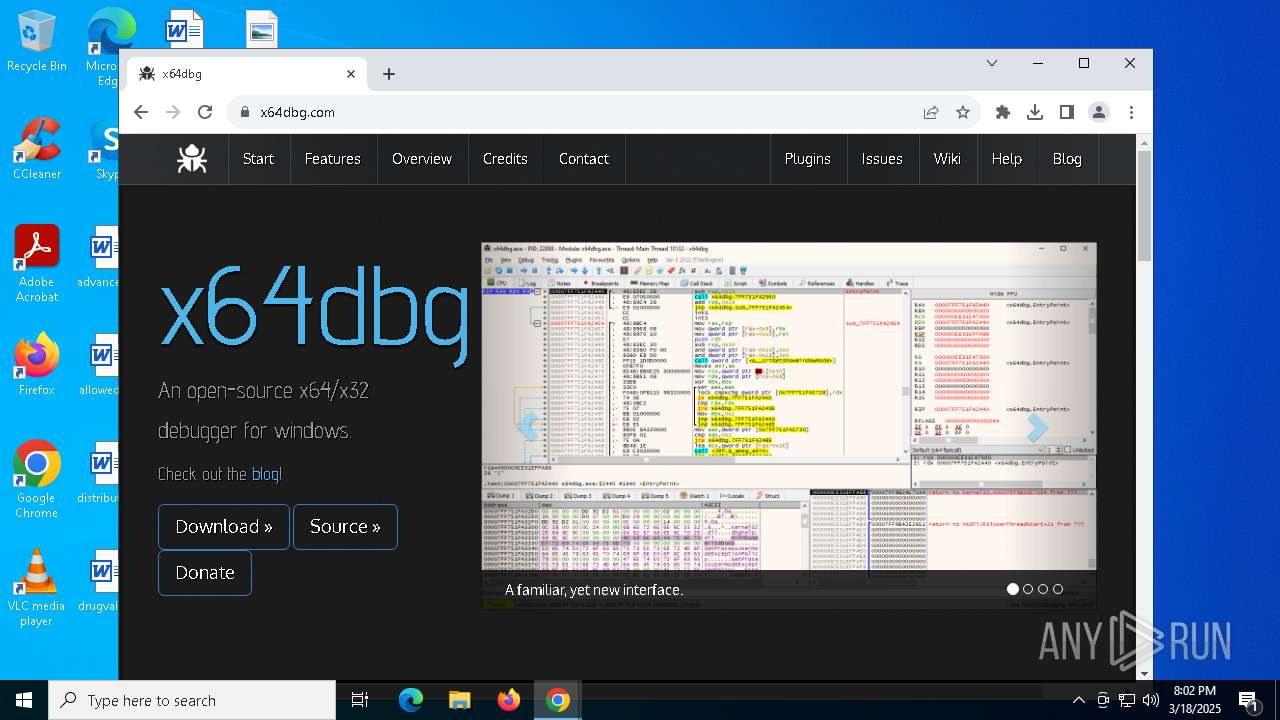The width and height of the screenshot is (1280, 720).
Task: Click the x64dbg screenshot carousel image
Action: (789, 425)
